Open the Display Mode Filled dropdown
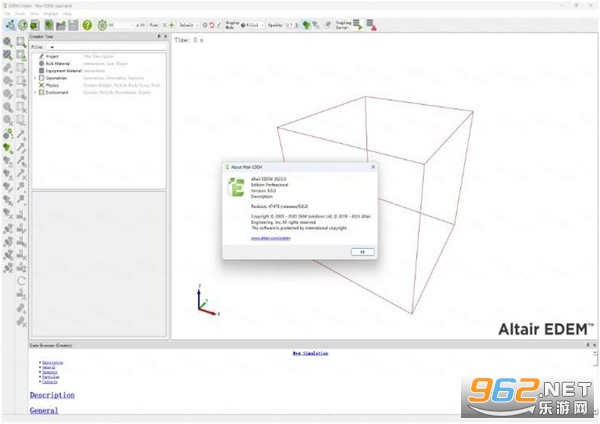The width and height of the screenshot is (600, 424). (x=253, y=25)
